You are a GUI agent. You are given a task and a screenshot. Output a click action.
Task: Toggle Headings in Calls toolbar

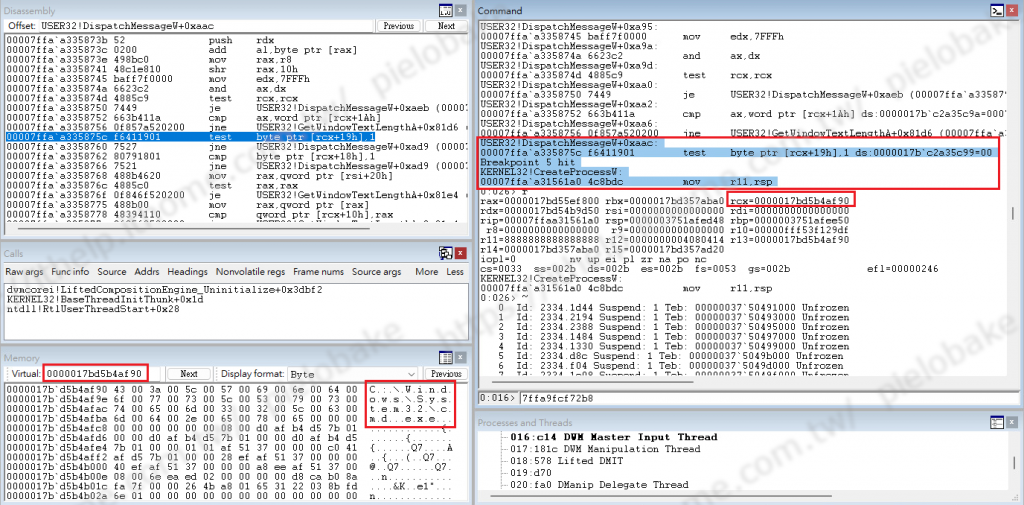click(187, 272)
